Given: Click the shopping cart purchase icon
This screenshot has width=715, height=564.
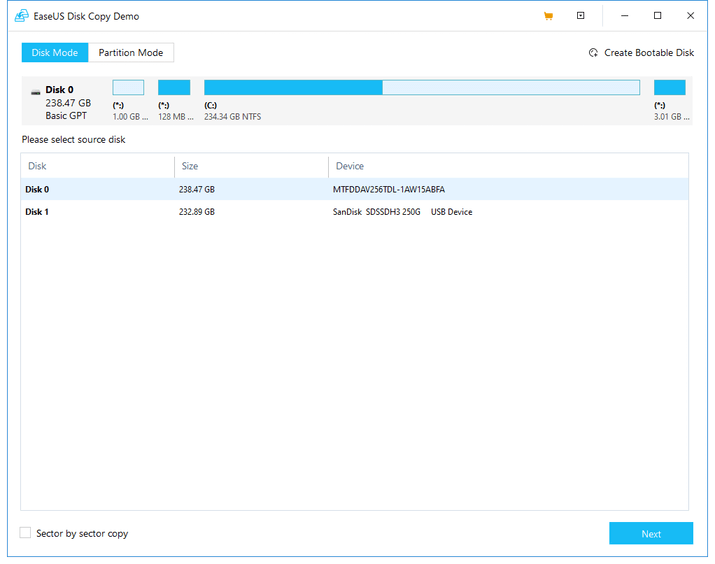Looking at the screenshot, I should [x=548, y=16].
